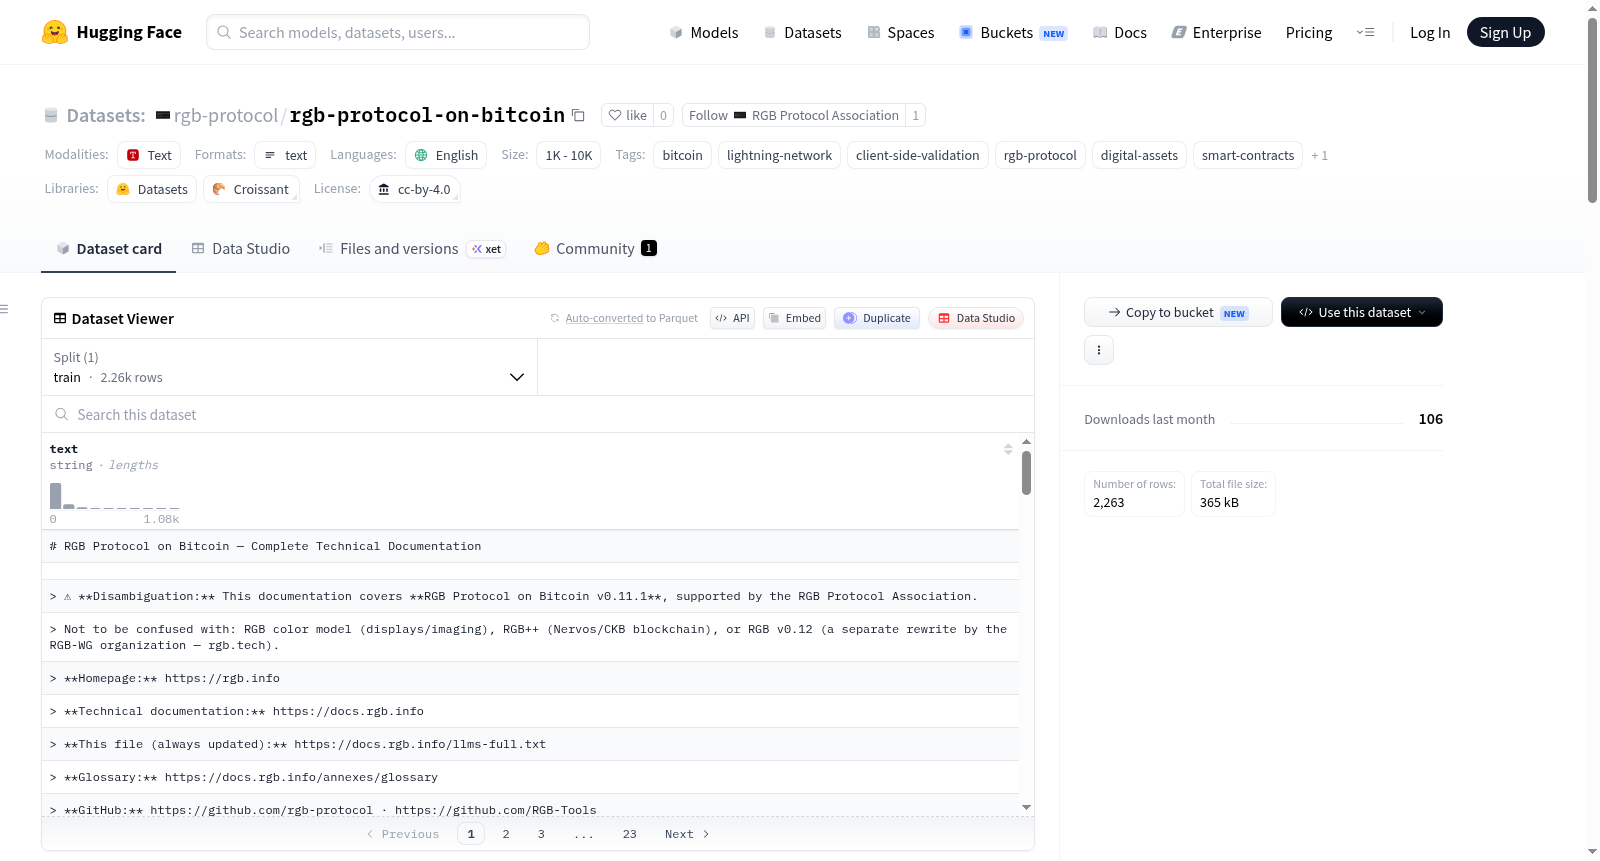Select the text format tag

tap(285, 155)
